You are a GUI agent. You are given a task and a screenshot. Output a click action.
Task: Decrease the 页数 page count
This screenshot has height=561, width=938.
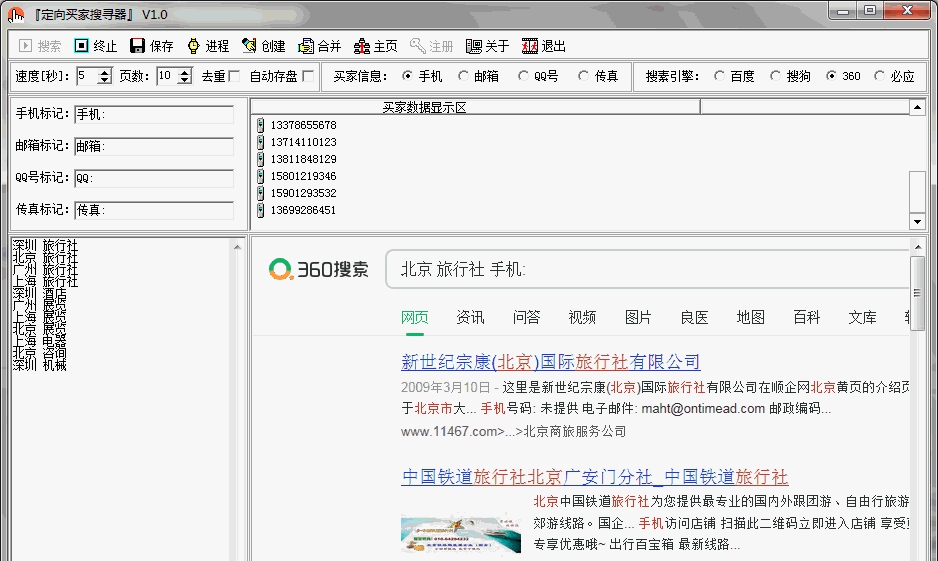[x=185, y=80]
